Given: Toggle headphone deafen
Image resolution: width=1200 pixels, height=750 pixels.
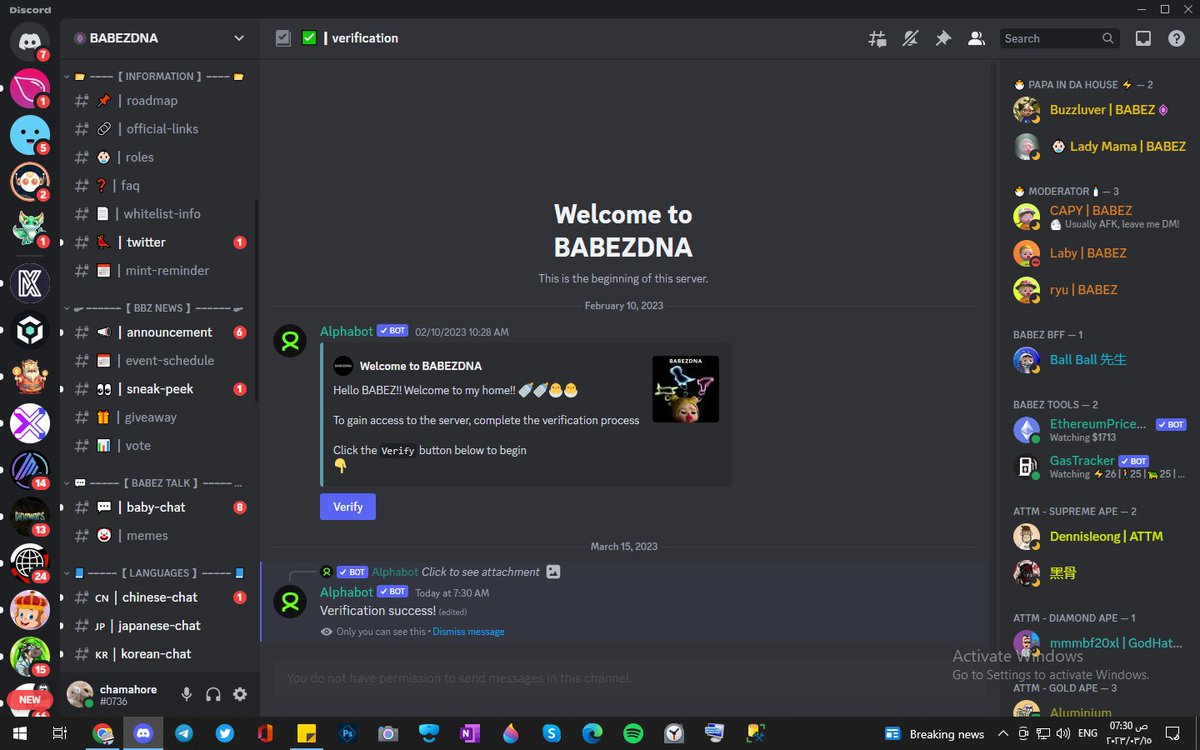Looking at the screenshot, I should (213, 694).
